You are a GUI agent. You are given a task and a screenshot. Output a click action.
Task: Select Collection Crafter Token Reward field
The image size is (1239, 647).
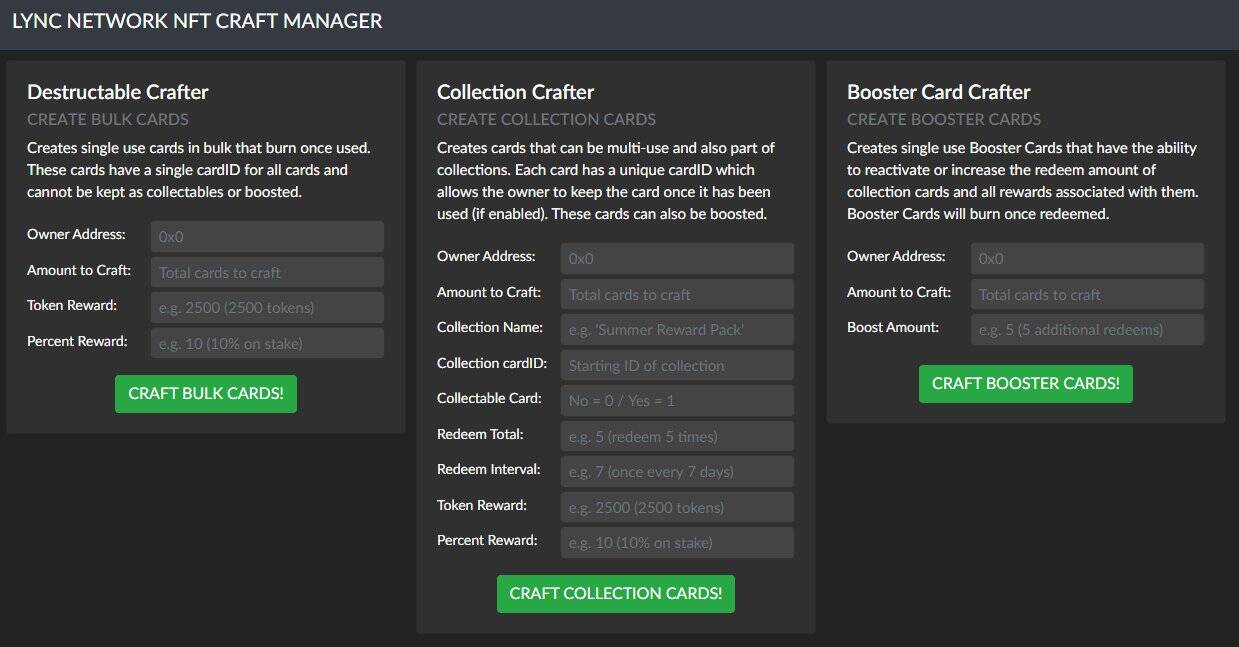[x=677, y=507]
